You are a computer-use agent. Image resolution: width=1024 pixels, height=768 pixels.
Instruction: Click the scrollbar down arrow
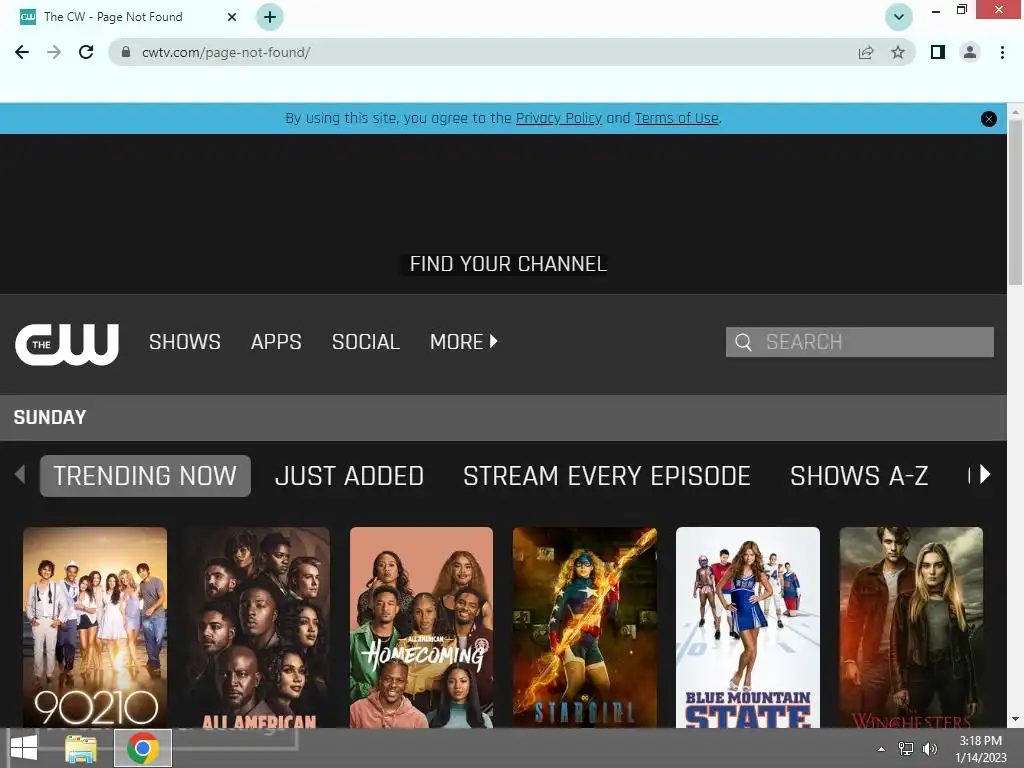tap(1016, 719)
